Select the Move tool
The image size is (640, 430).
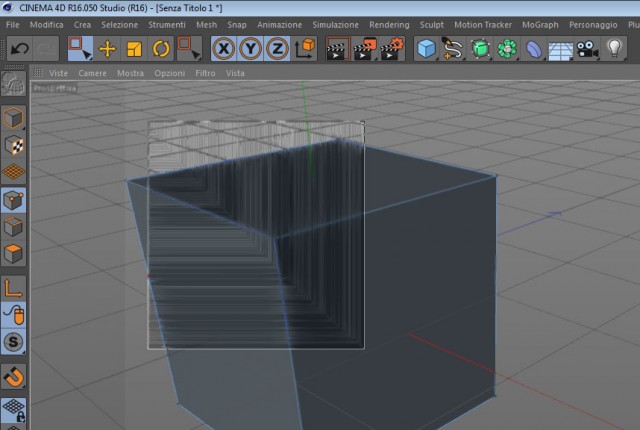pos(107,49)
